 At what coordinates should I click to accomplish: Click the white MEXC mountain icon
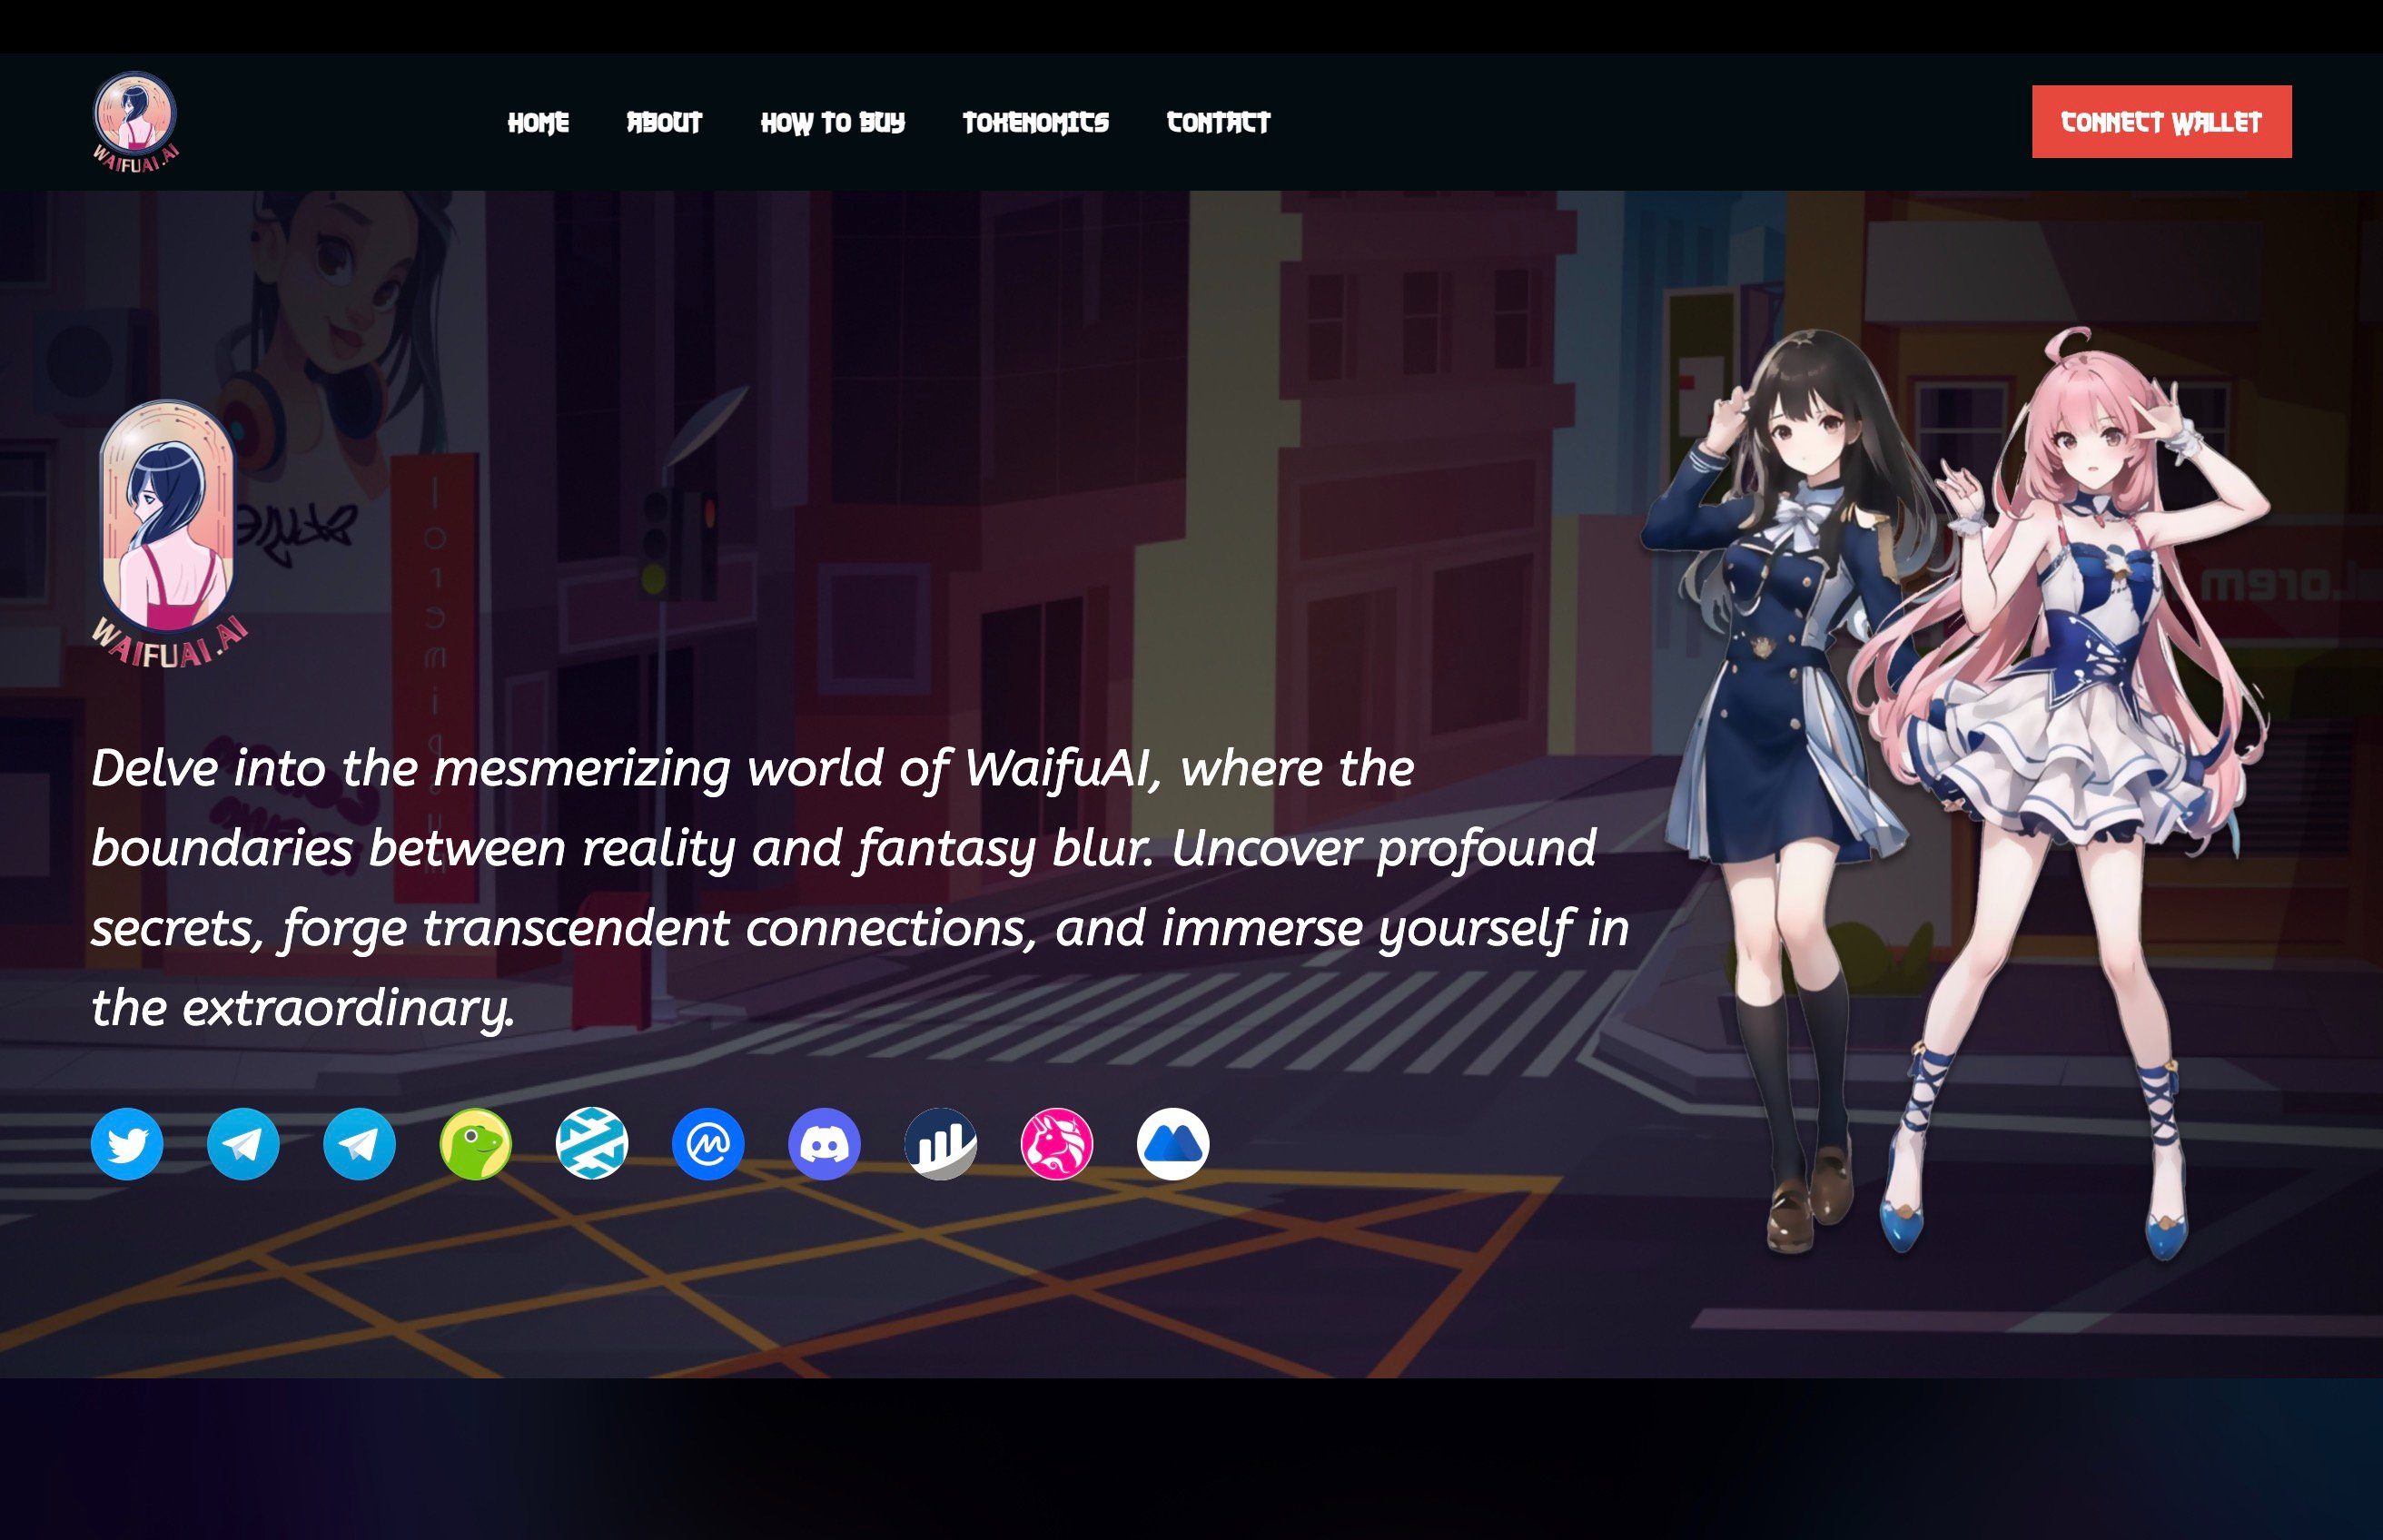coord(1173,1144)
